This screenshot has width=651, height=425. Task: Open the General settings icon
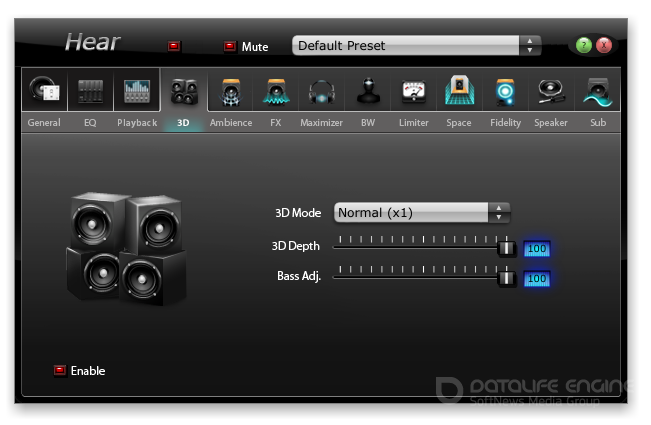coord(44,92)
